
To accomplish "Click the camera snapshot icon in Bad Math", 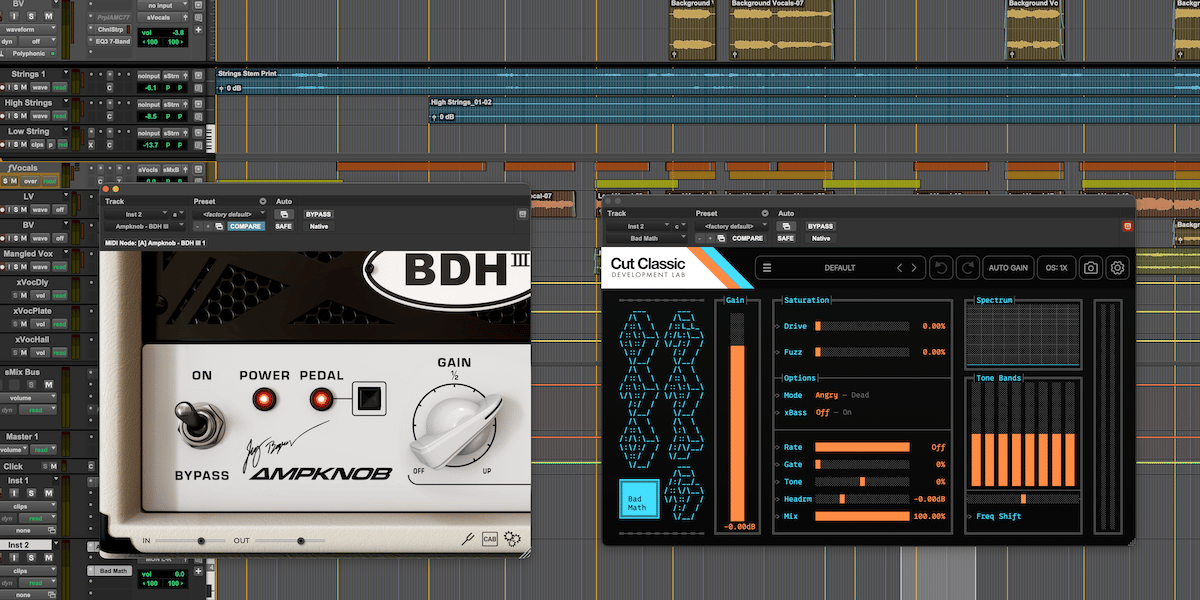I will point(1091,268).
